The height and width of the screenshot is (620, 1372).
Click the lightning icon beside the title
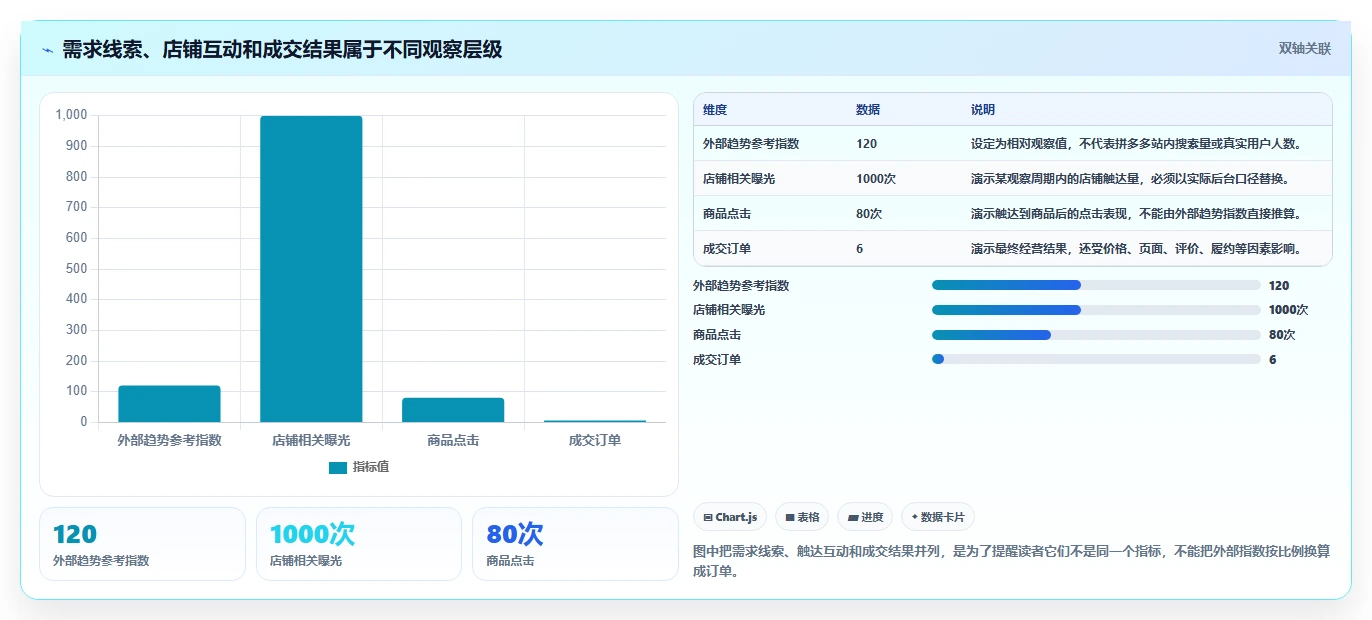pyautogui.click(x=47, y=50)
